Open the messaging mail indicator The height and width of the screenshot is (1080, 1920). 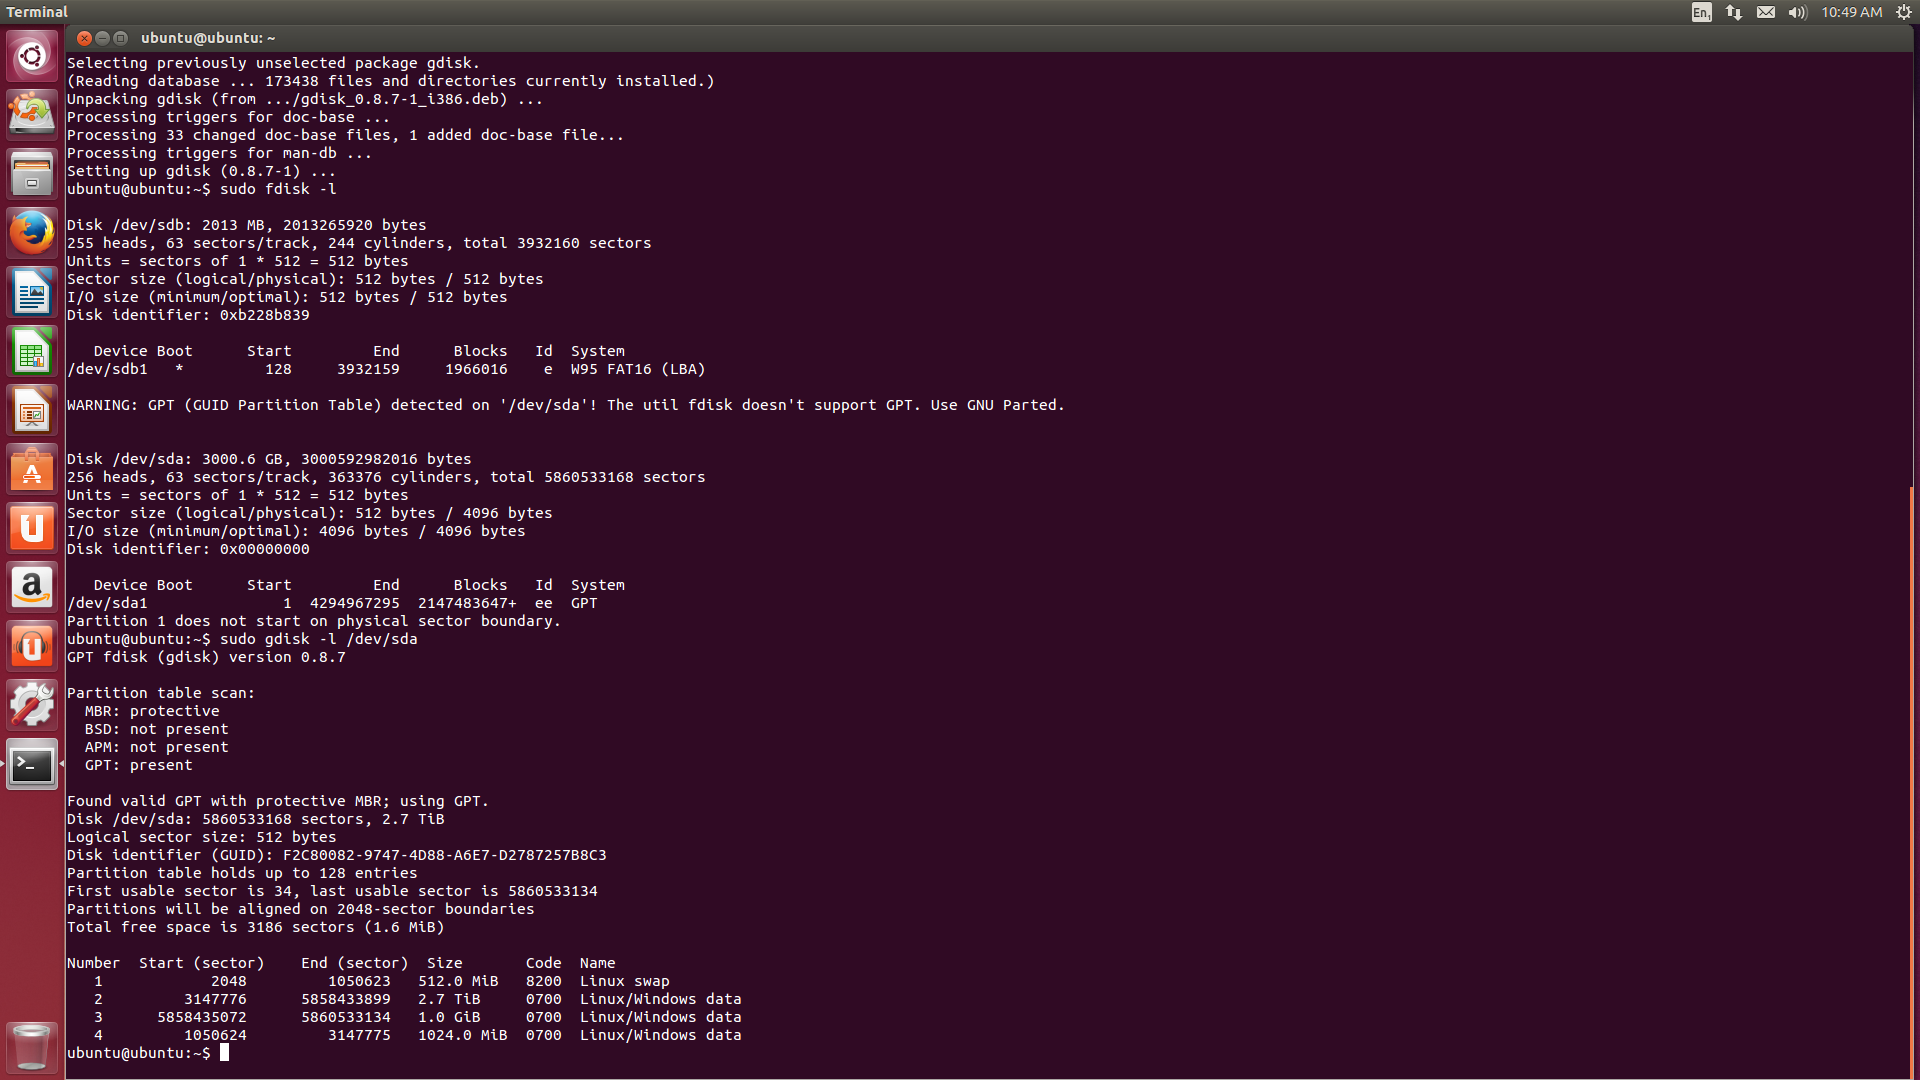tap(1766, 12)
